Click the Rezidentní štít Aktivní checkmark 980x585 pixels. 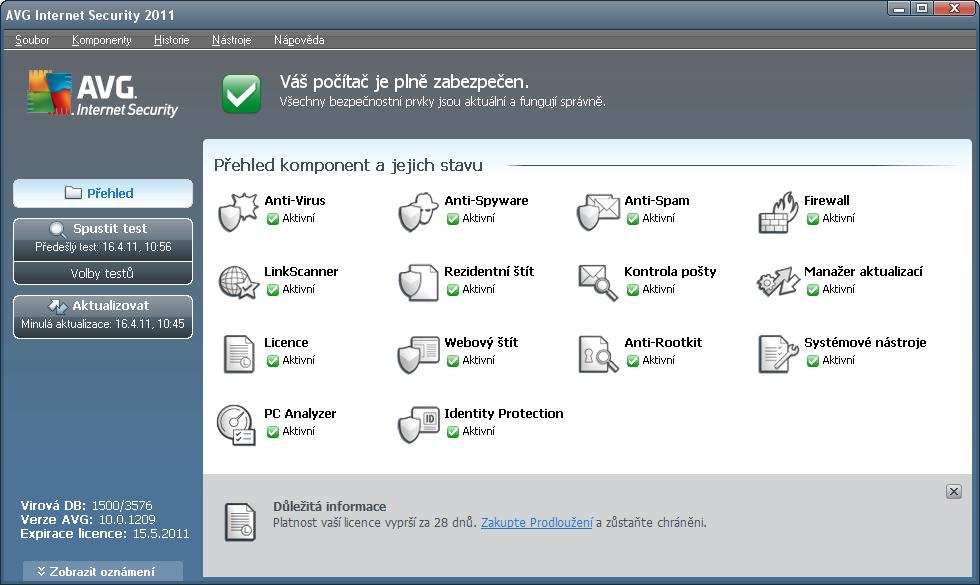[453, 289]
